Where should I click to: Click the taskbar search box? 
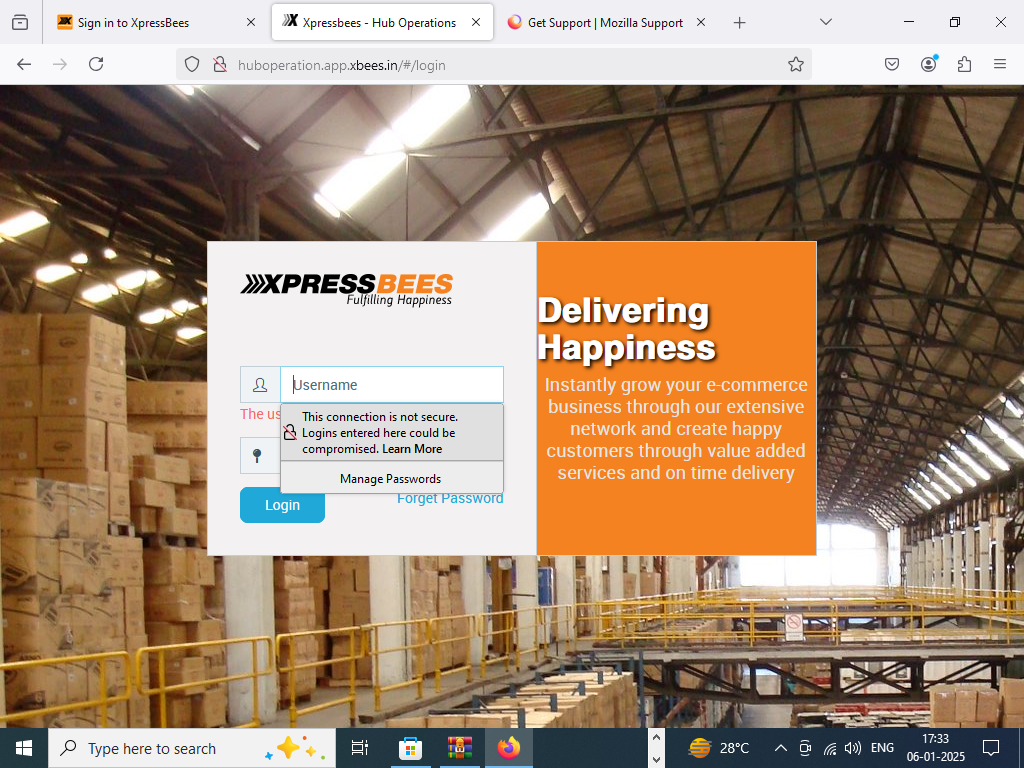(192, 748)
